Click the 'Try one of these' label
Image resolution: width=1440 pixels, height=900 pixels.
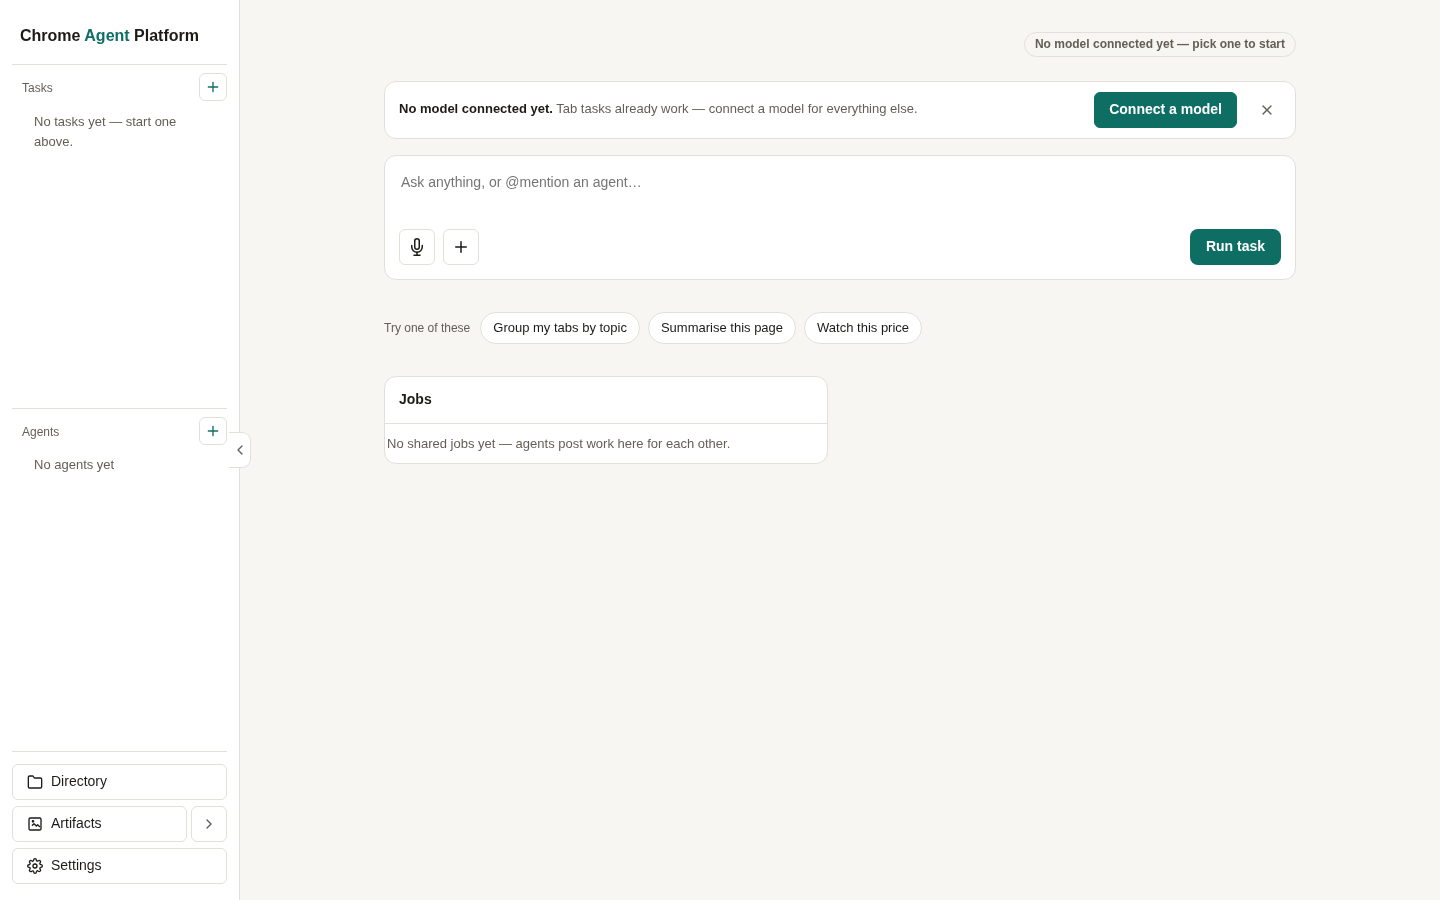[x=427, y=328]
